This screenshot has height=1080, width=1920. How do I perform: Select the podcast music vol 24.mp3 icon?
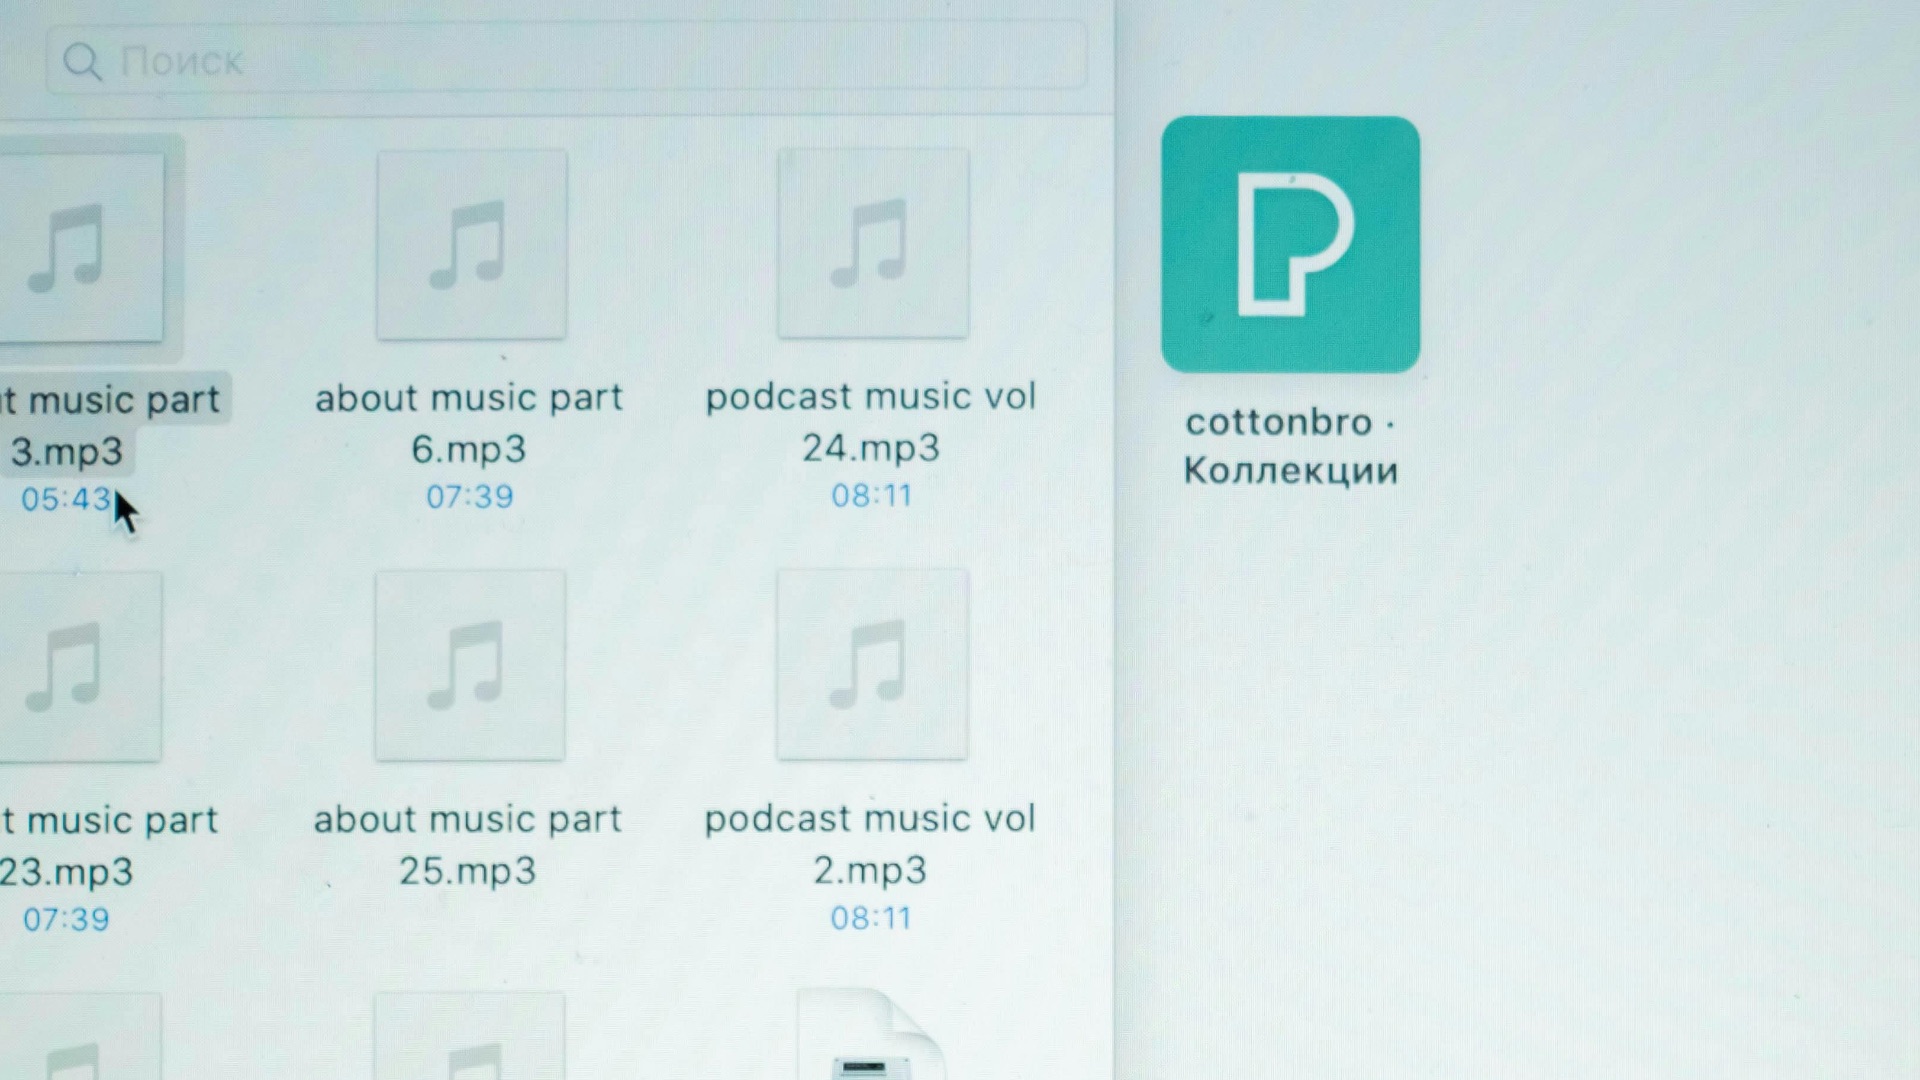tap(873, 243)
